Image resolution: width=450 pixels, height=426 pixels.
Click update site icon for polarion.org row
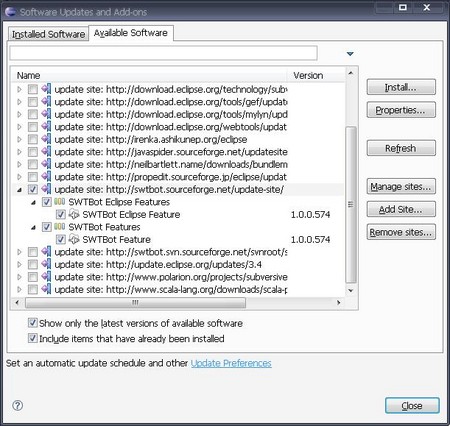[46, 277]
